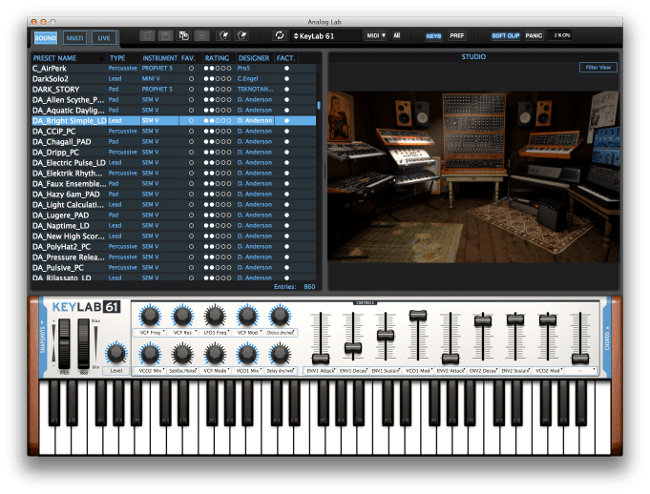Click the New preset icon in toolbar
650x494 pixels.
pos(147,36)
